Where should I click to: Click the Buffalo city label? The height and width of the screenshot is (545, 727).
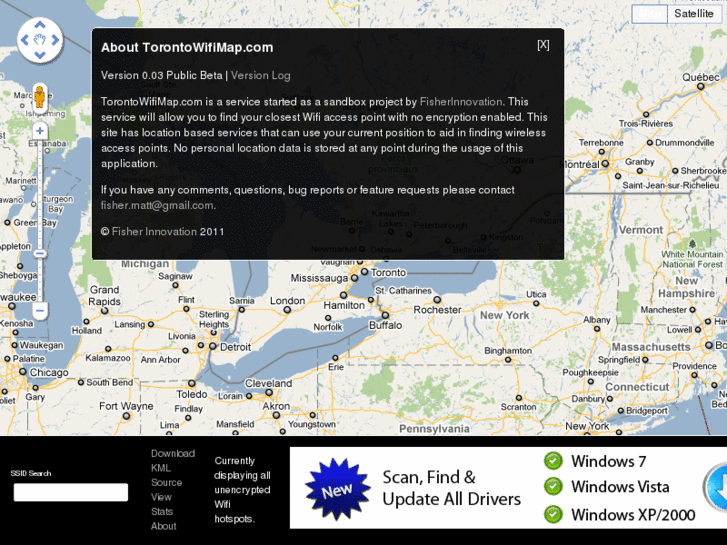[385, 325]
